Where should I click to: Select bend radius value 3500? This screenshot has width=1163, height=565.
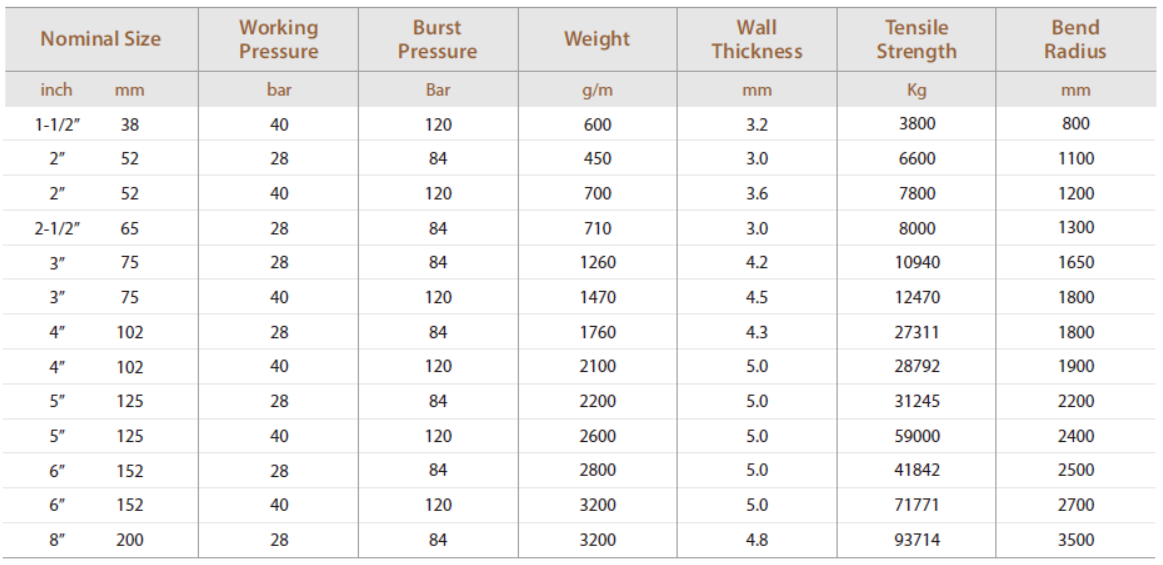1075,539
